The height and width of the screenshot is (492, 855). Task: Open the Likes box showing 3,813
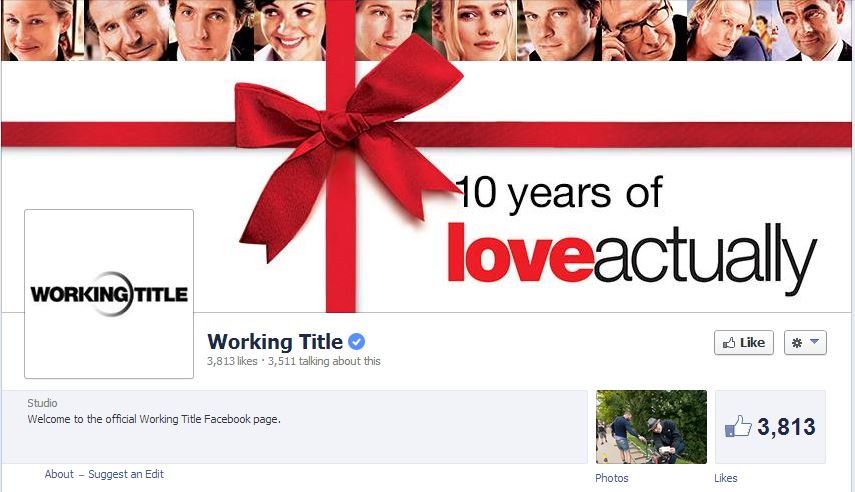tap(770, 427)
